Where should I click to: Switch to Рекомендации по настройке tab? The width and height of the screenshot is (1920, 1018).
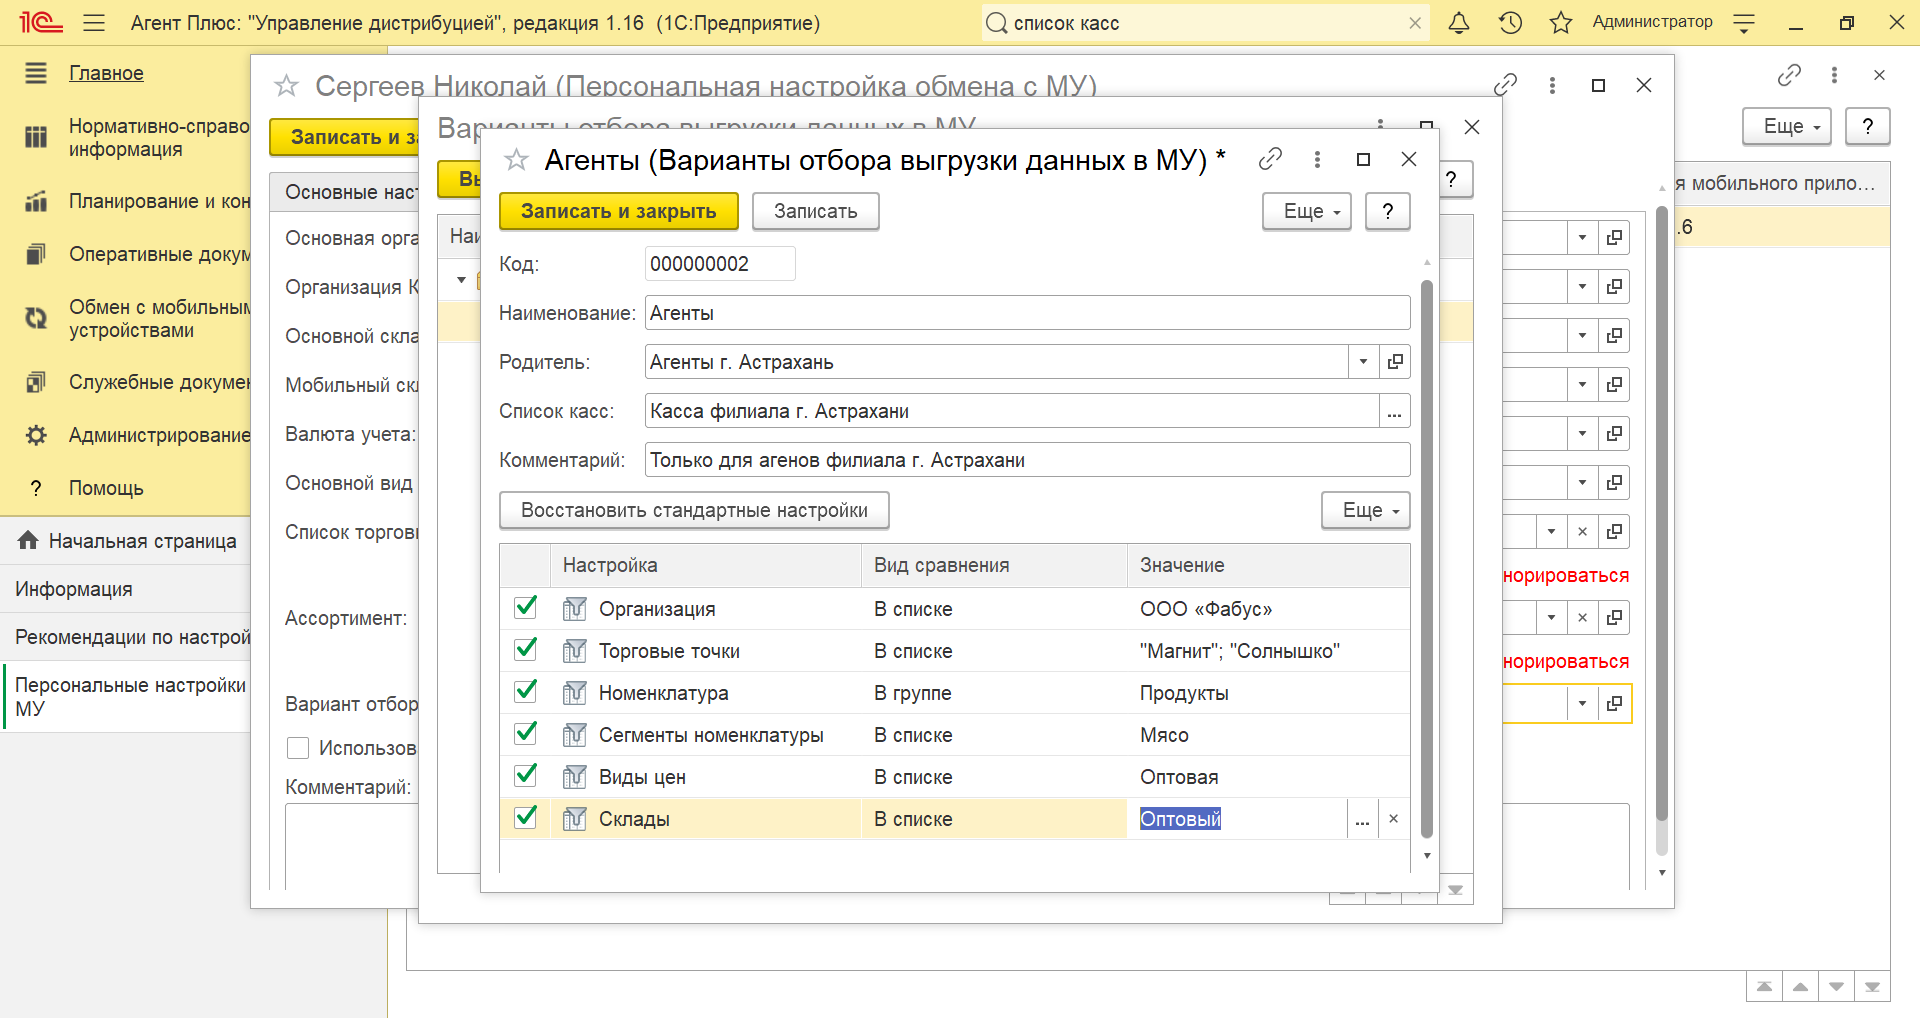(x=125, y=637)
